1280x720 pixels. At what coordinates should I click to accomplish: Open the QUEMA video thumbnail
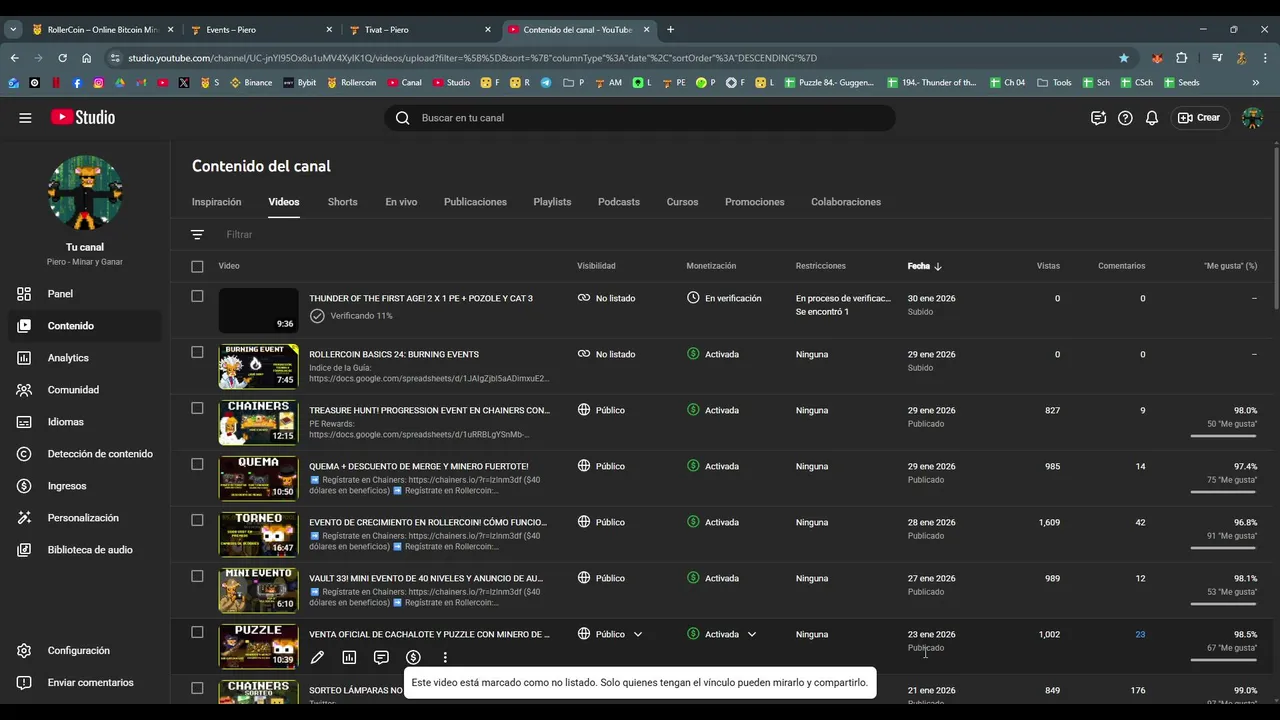pos(258,478)
